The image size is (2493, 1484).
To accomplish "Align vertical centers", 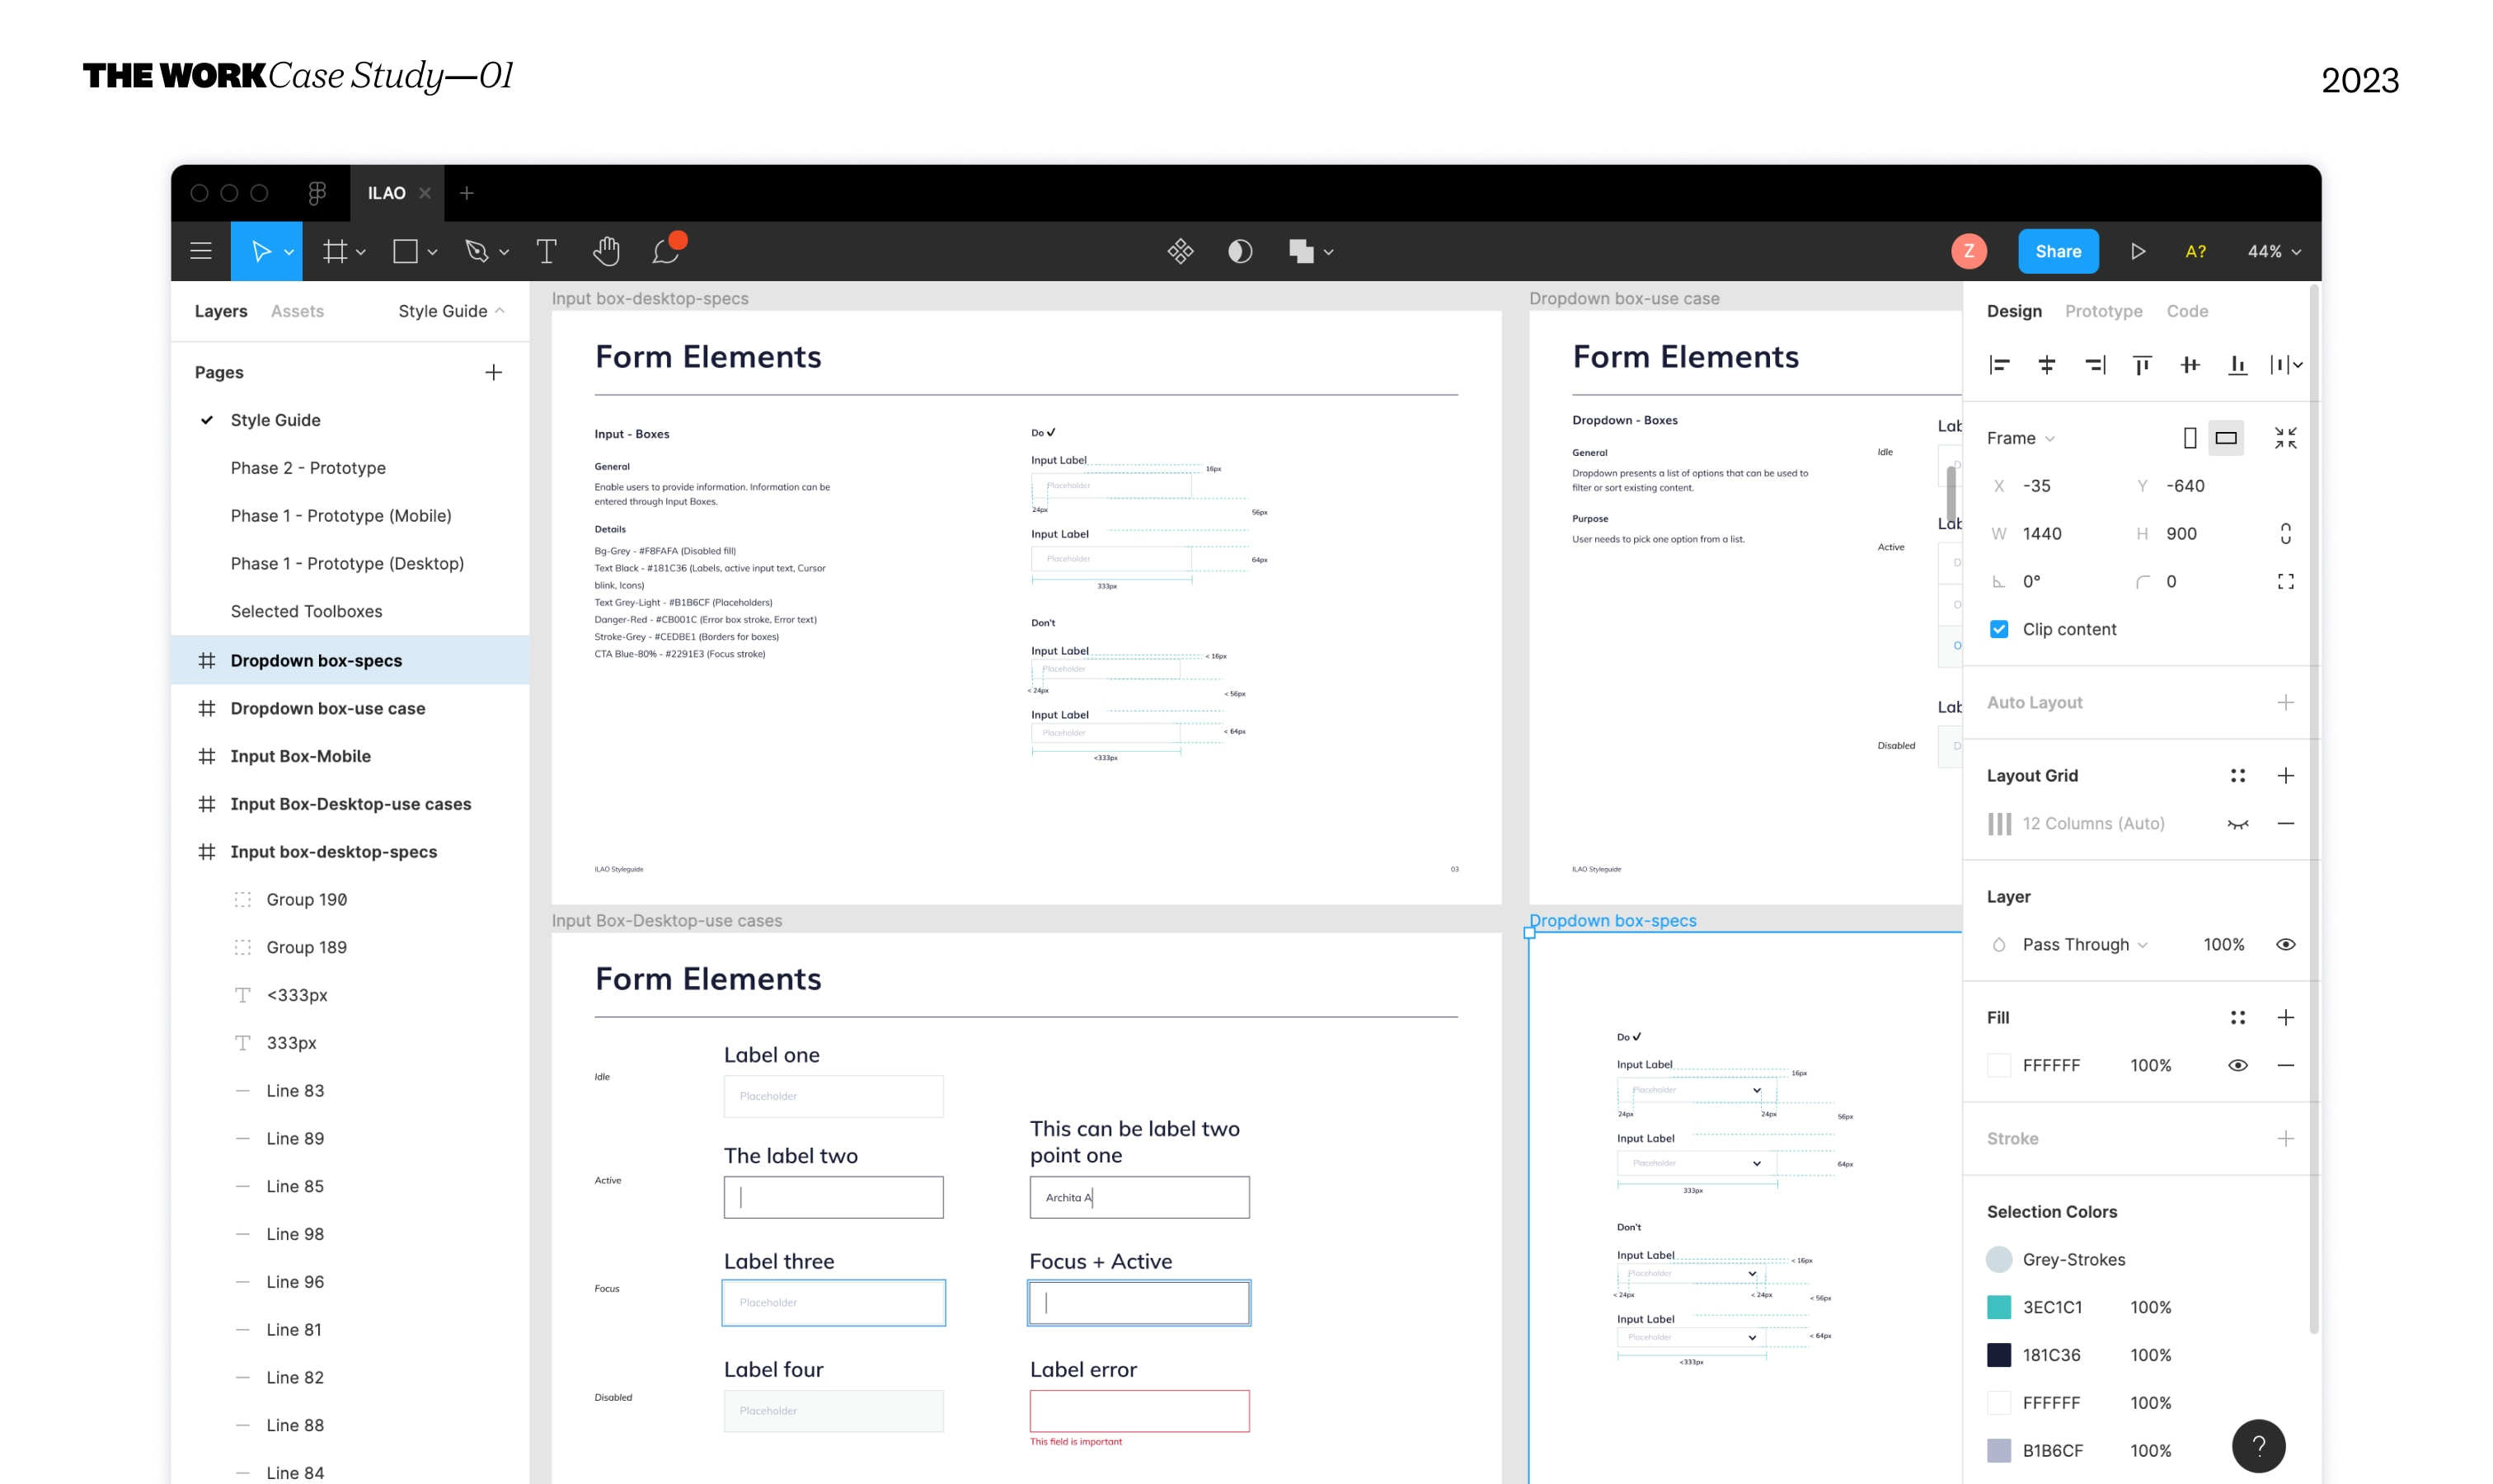I will click(2189, 365).
